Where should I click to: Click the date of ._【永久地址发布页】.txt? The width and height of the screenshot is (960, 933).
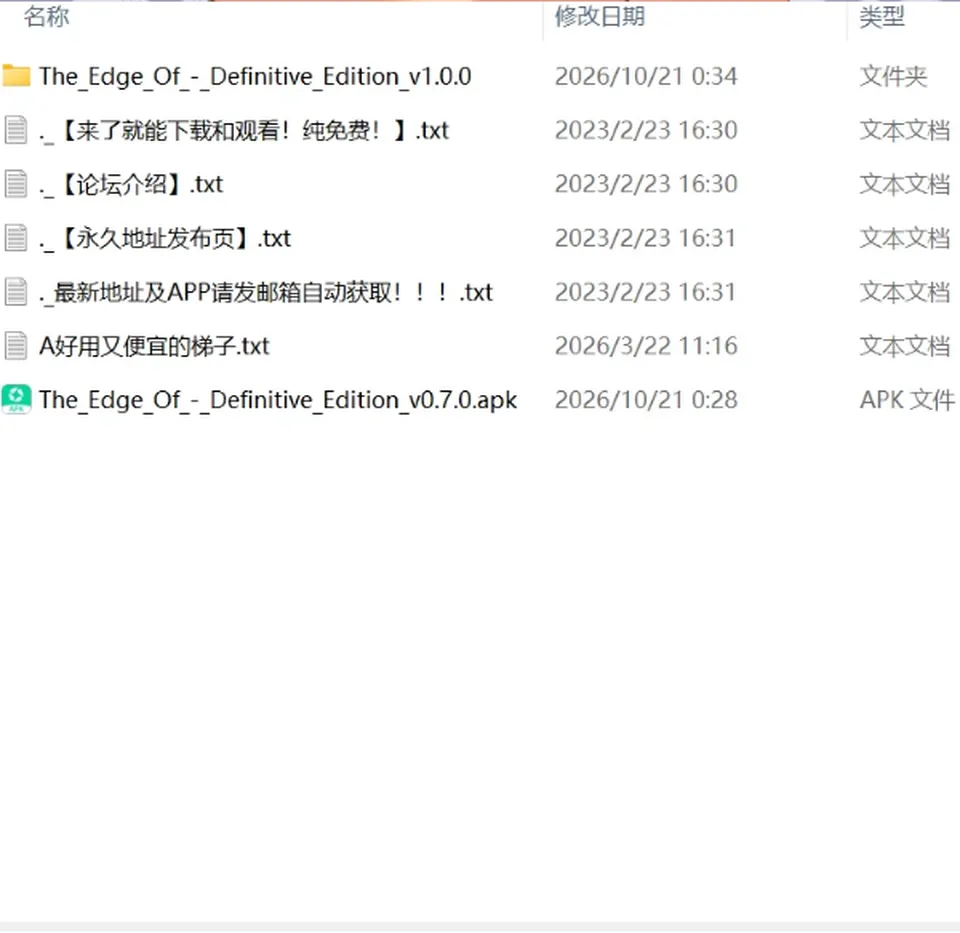click(645, 238)
